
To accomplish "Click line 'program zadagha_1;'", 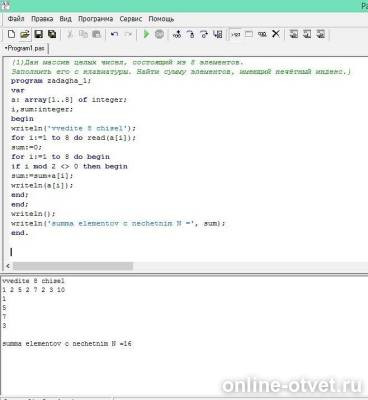I will (51, 81).
